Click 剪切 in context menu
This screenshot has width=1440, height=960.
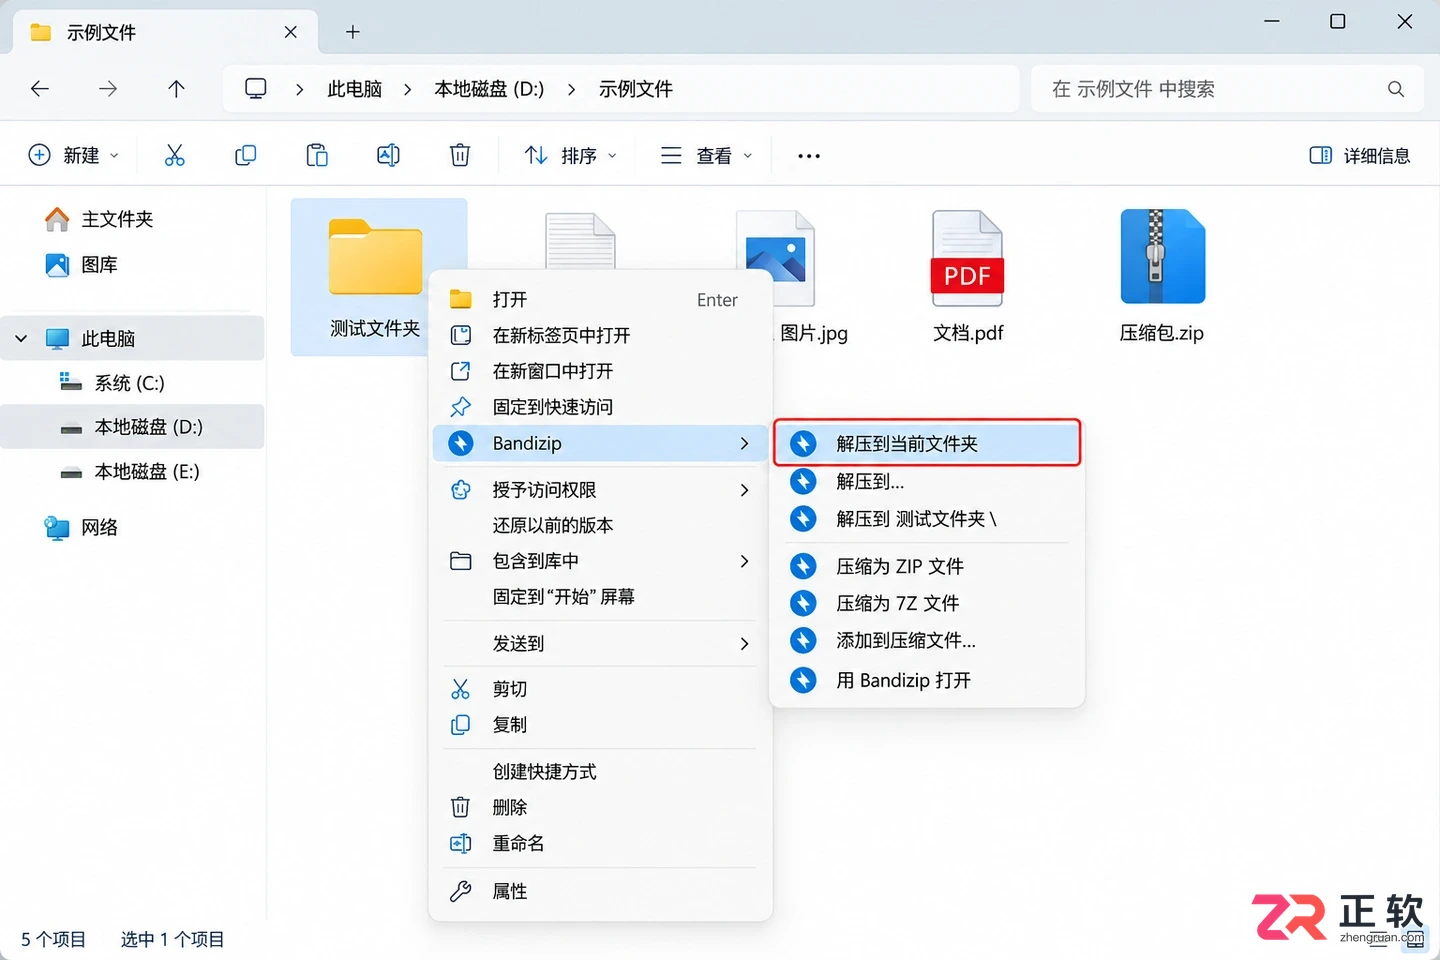coord(600,689)
